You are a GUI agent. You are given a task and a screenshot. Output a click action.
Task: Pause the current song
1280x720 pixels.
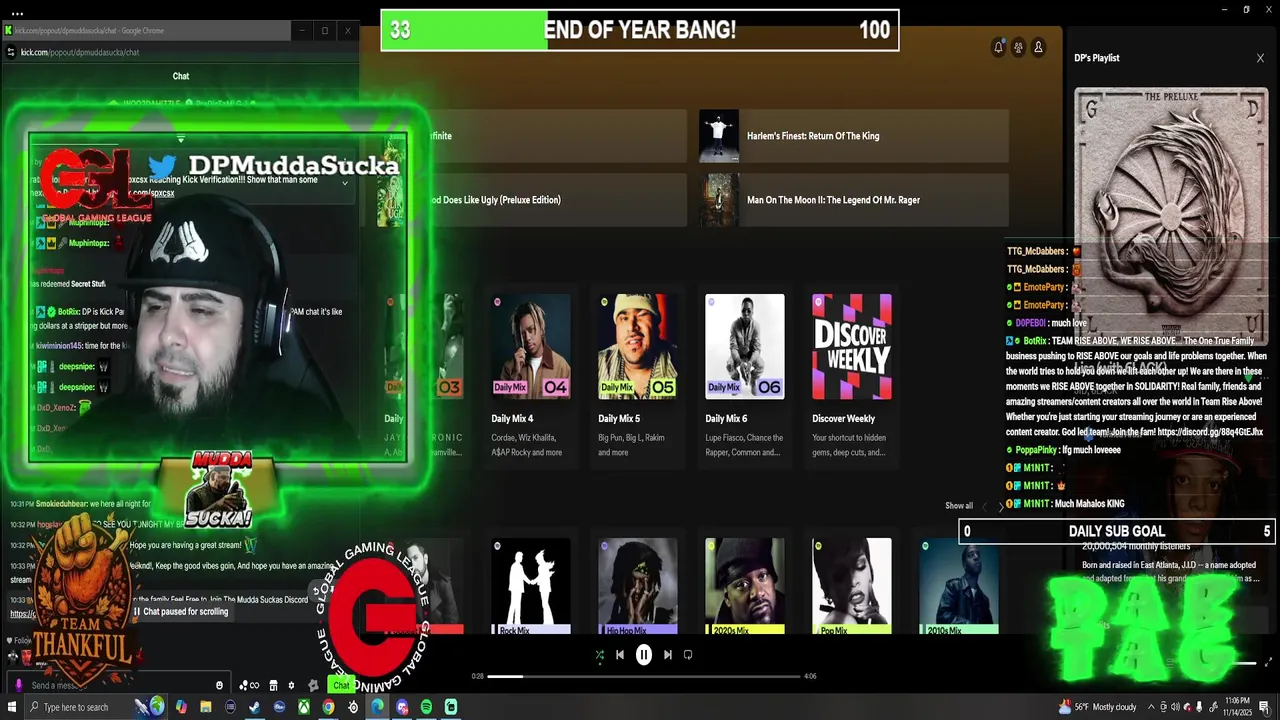[644, 655]
